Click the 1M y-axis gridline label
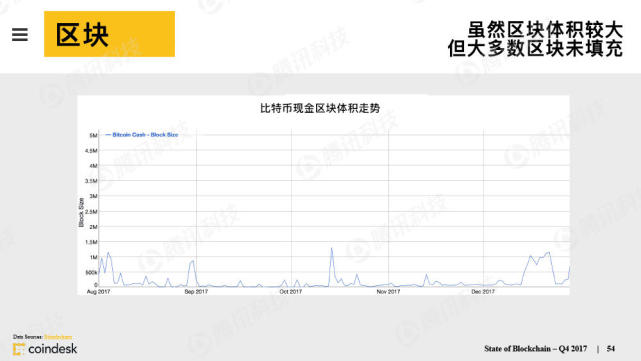 click(94, 257)
